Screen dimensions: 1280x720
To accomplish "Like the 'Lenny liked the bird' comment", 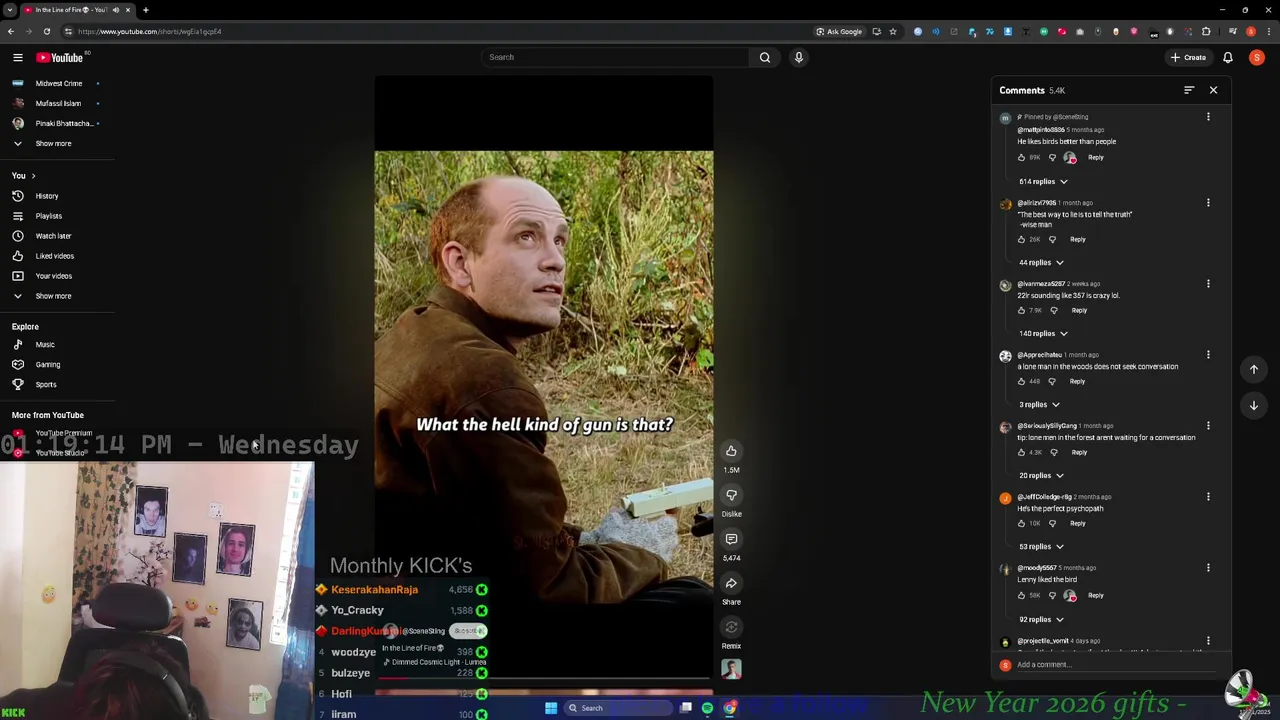I will (x=1021, y=596).
